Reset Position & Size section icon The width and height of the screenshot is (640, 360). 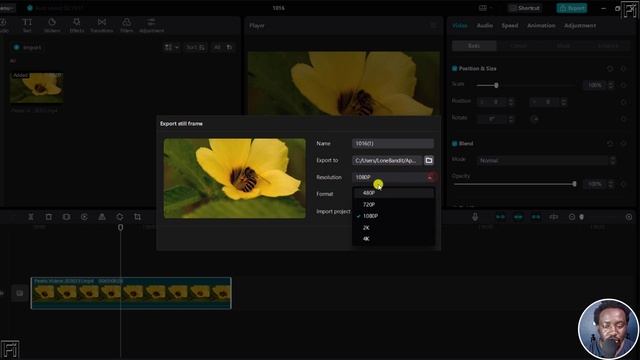click(610, 69)
